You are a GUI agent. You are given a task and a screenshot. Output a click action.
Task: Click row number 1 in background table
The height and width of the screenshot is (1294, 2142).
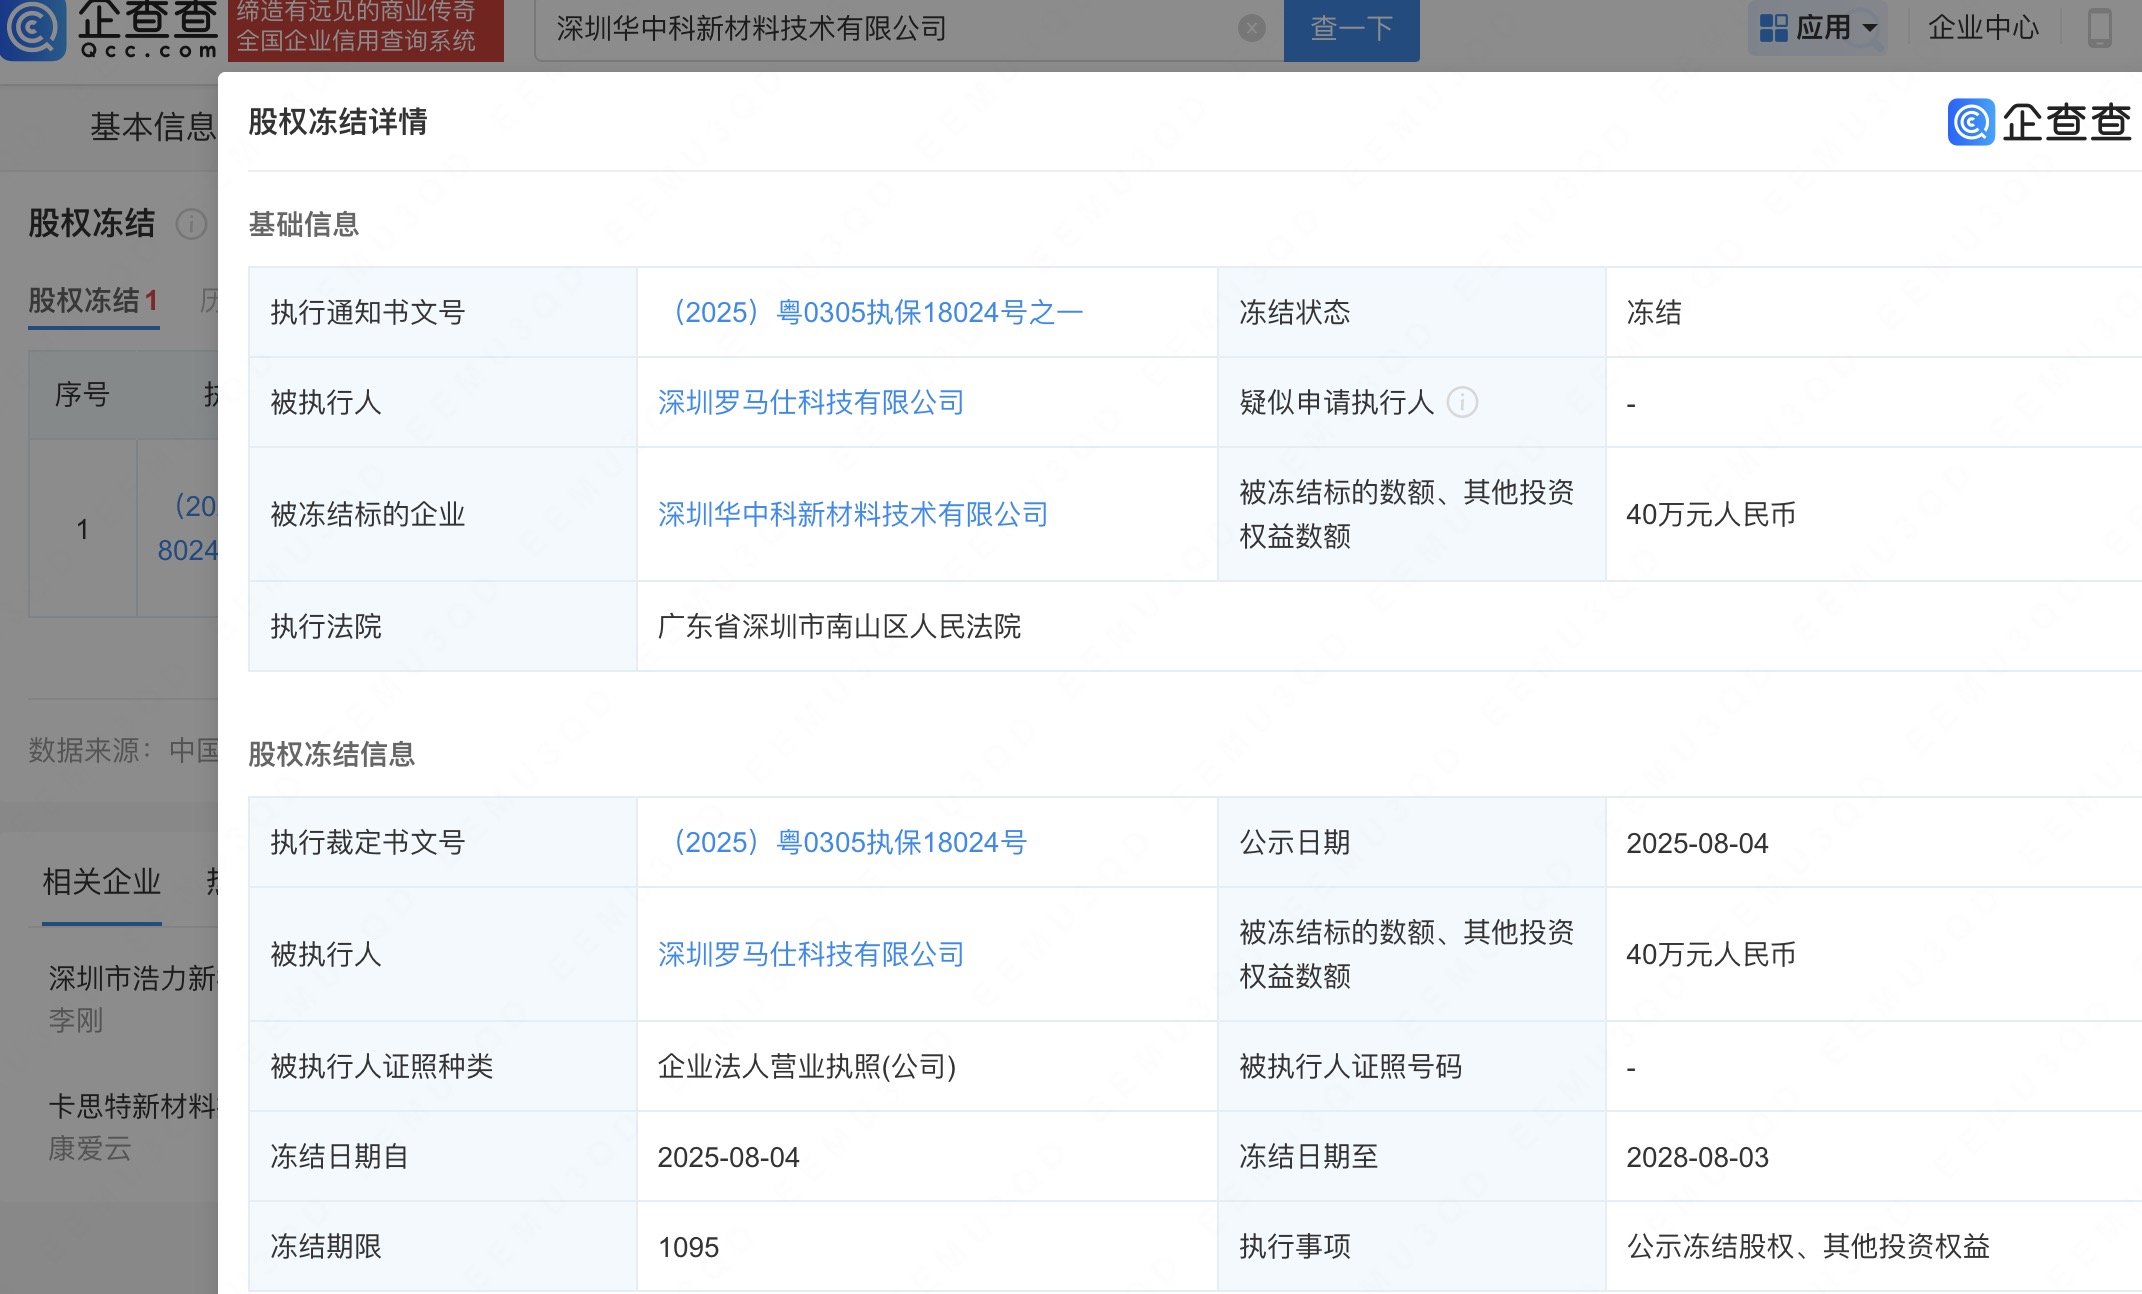click(82, 529)
